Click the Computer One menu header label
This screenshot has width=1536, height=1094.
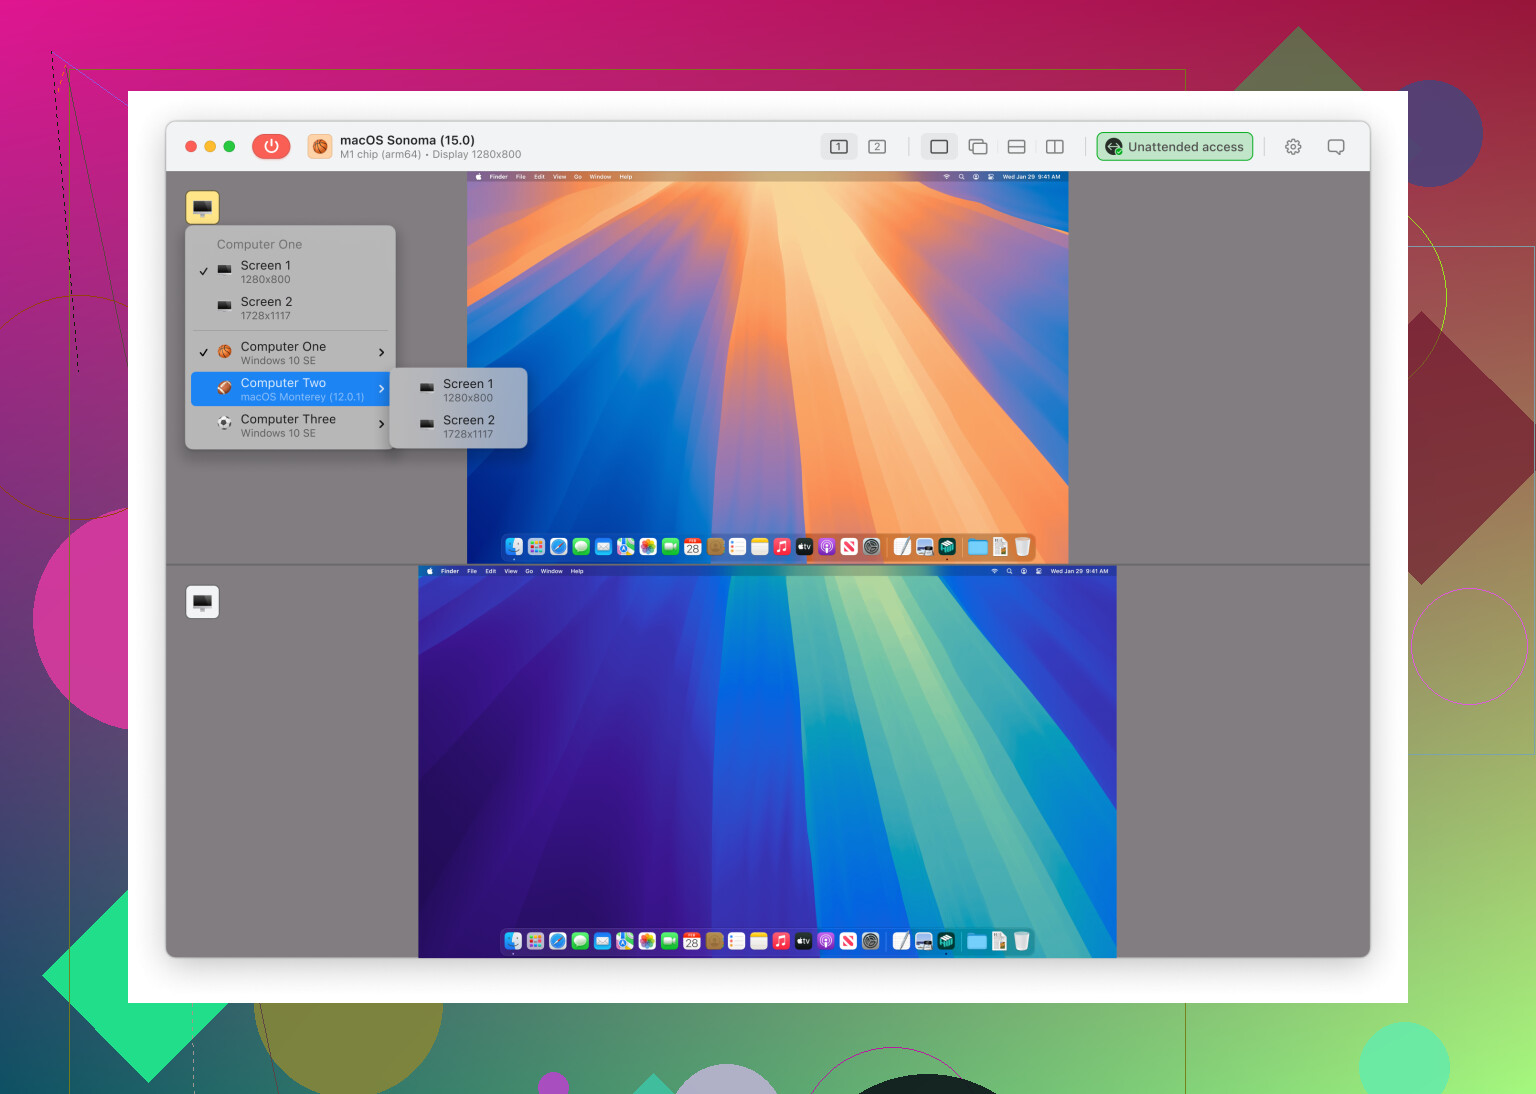[x=259, y=244]
